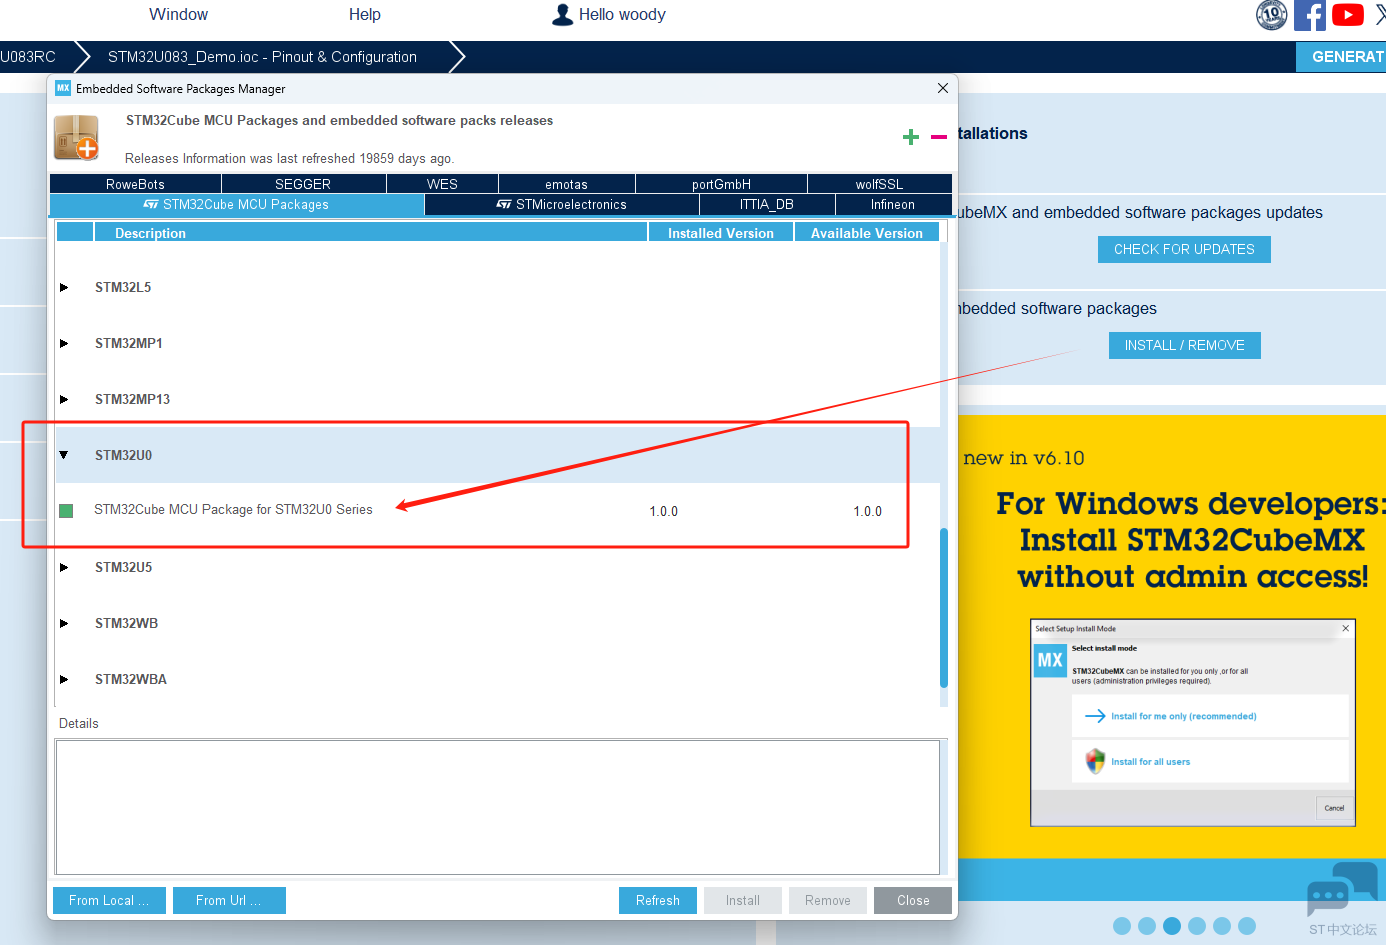Click the Close button at dialog bottom
Viewport: 1386px width, 945px height.
(x=913, y=900)
